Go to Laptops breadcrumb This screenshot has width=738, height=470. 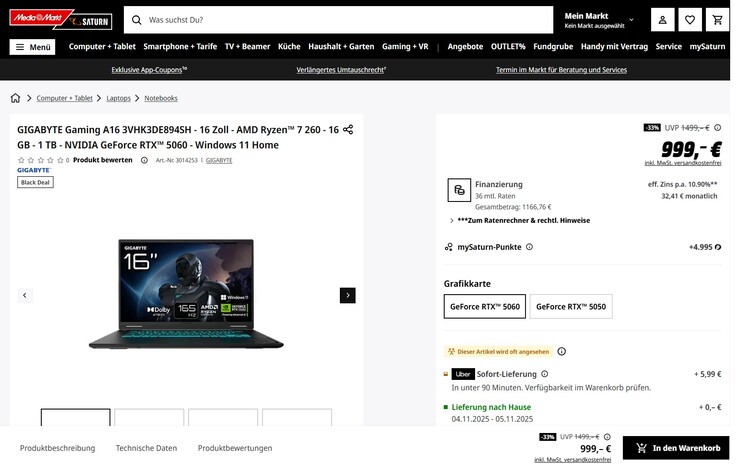click(x=118, y=98)
